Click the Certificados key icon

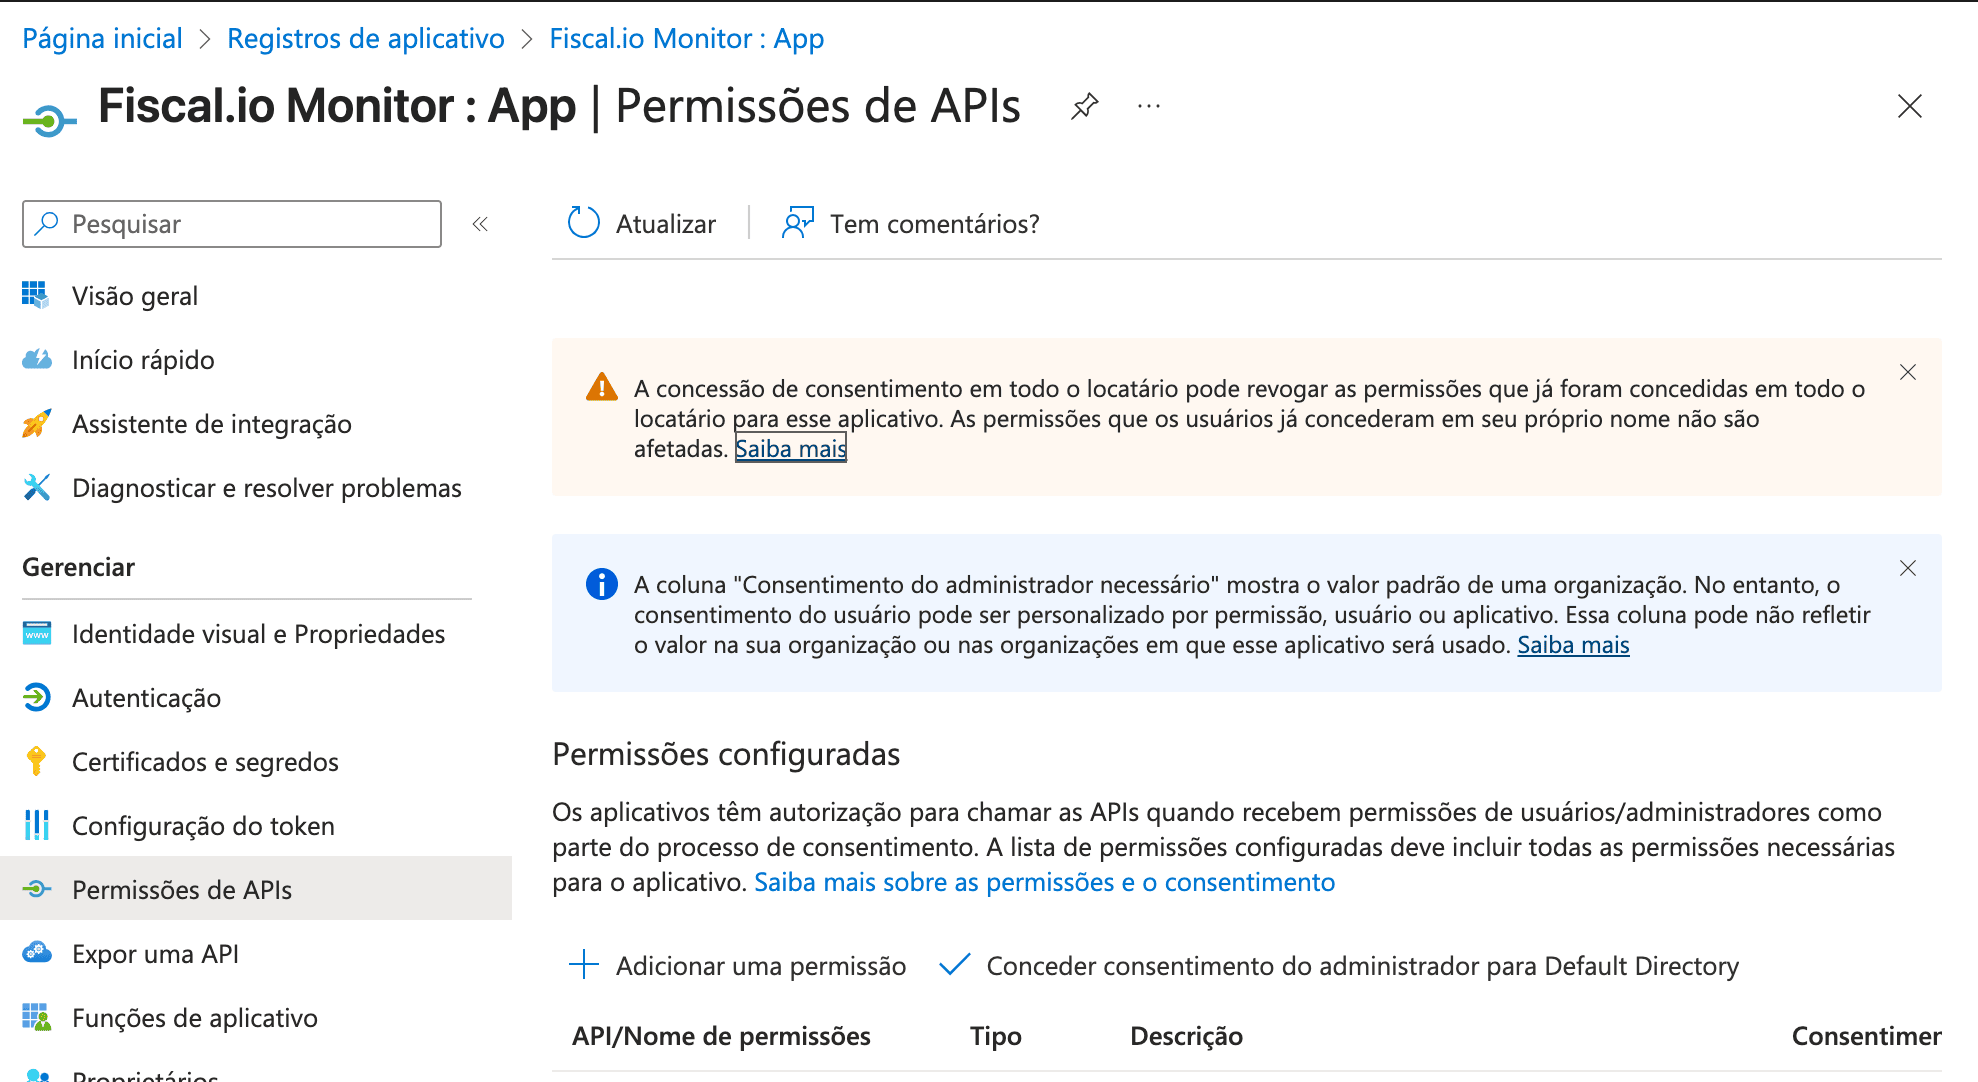tap(36, 761)
